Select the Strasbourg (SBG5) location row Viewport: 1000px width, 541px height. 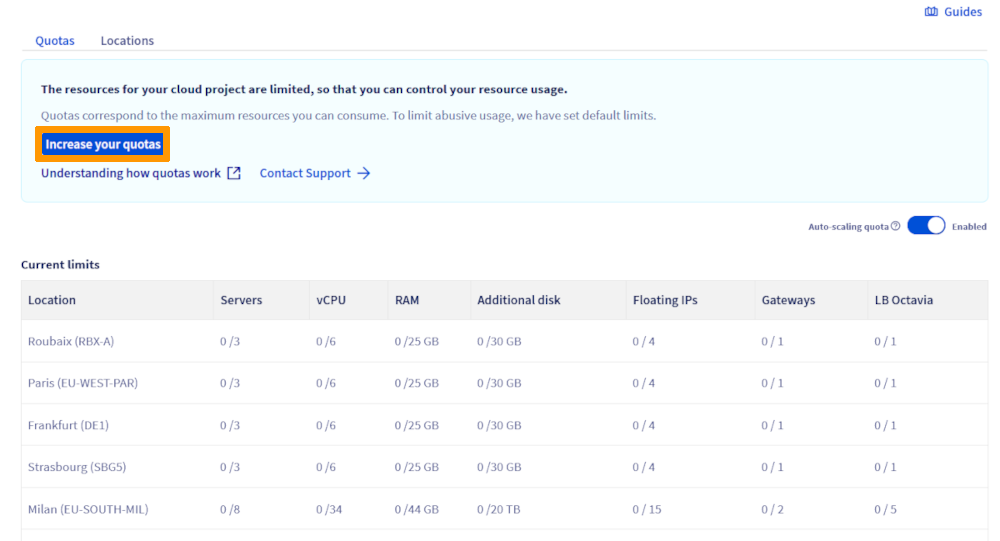pyautogui.click(x=77, y=468)
